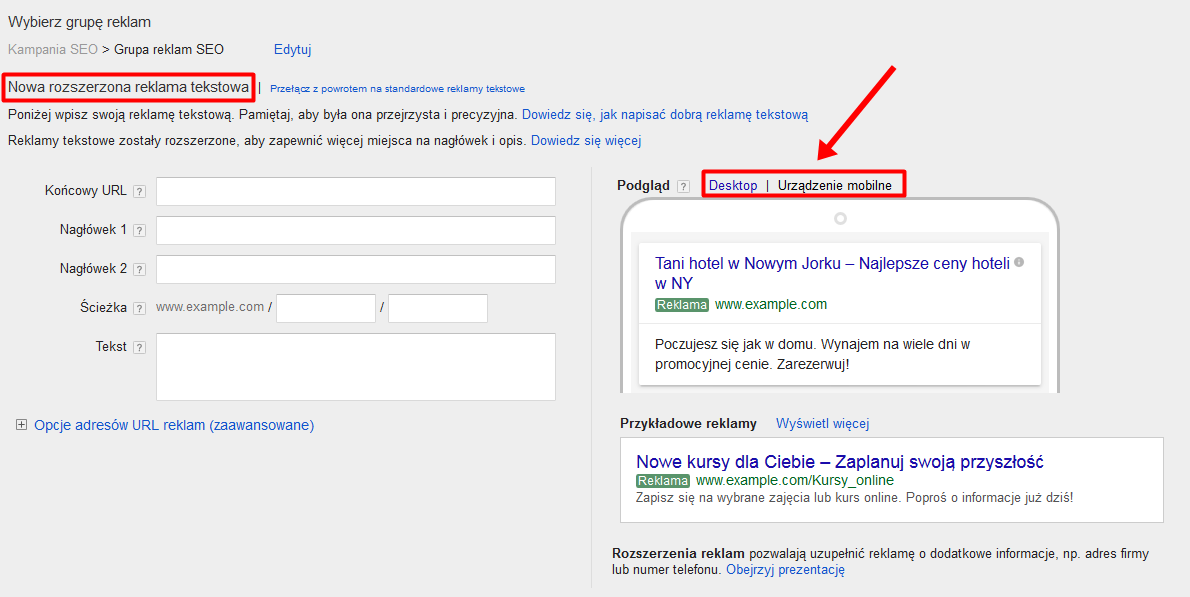
Task: Open Opcje adresów URL reklam (zaawansowane) link
Action: (x=174, y=426)
